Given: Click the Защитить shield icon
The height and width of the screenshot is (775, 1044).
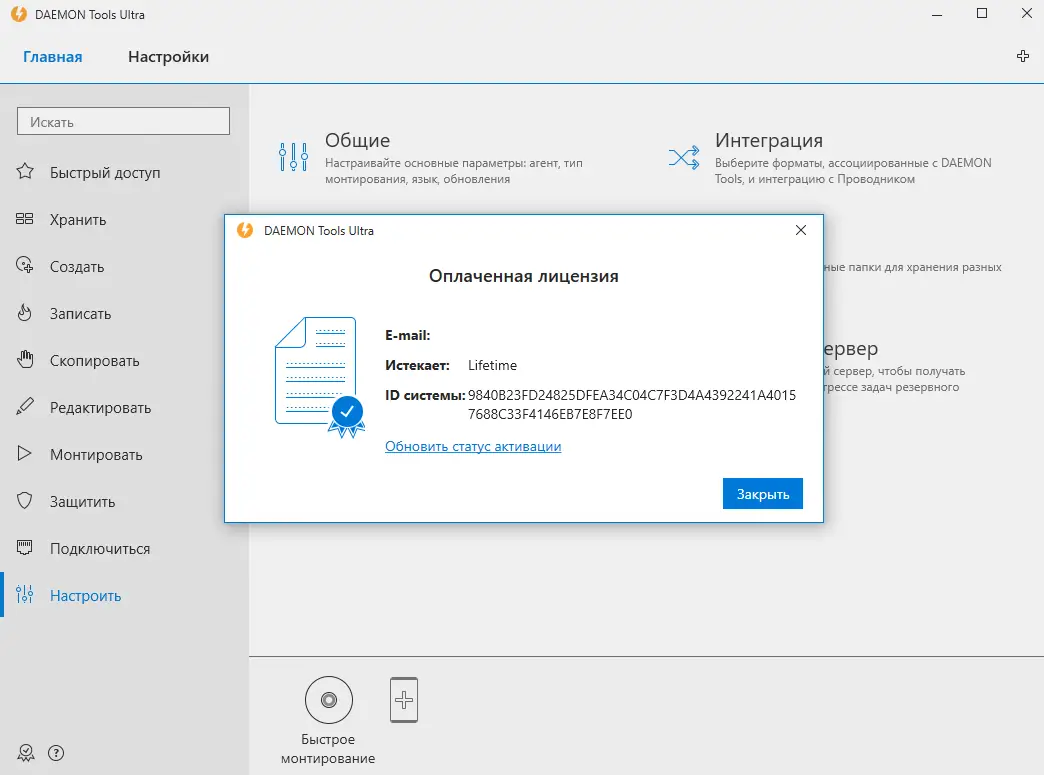Looking at the screenshot, I should (x=25, y=501).
